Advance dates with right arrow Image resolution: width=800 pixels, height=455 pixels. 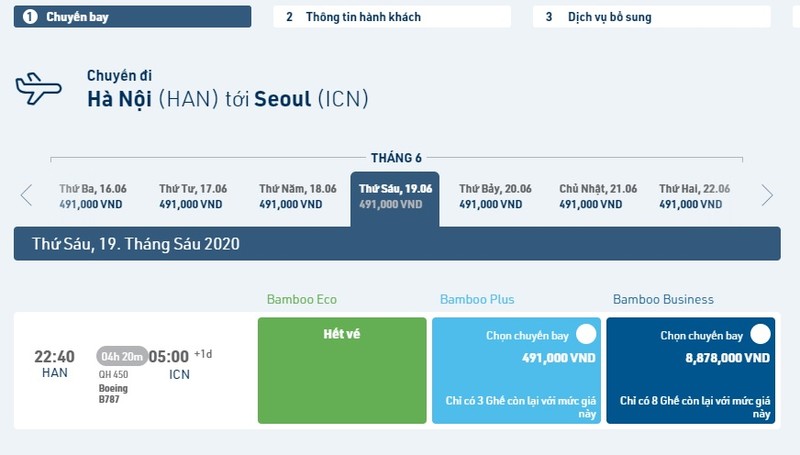[767, 195]
